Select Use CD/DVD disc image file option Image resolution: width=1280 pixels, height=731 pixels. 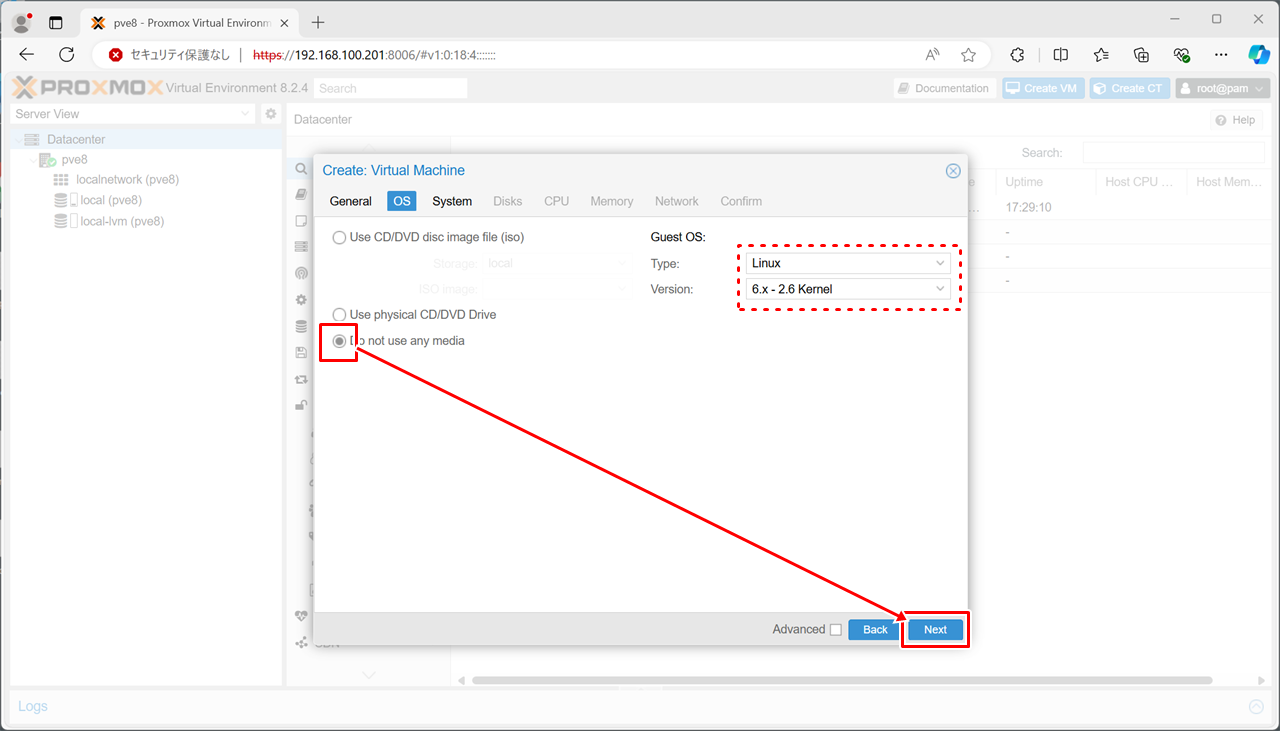[340, 237]
